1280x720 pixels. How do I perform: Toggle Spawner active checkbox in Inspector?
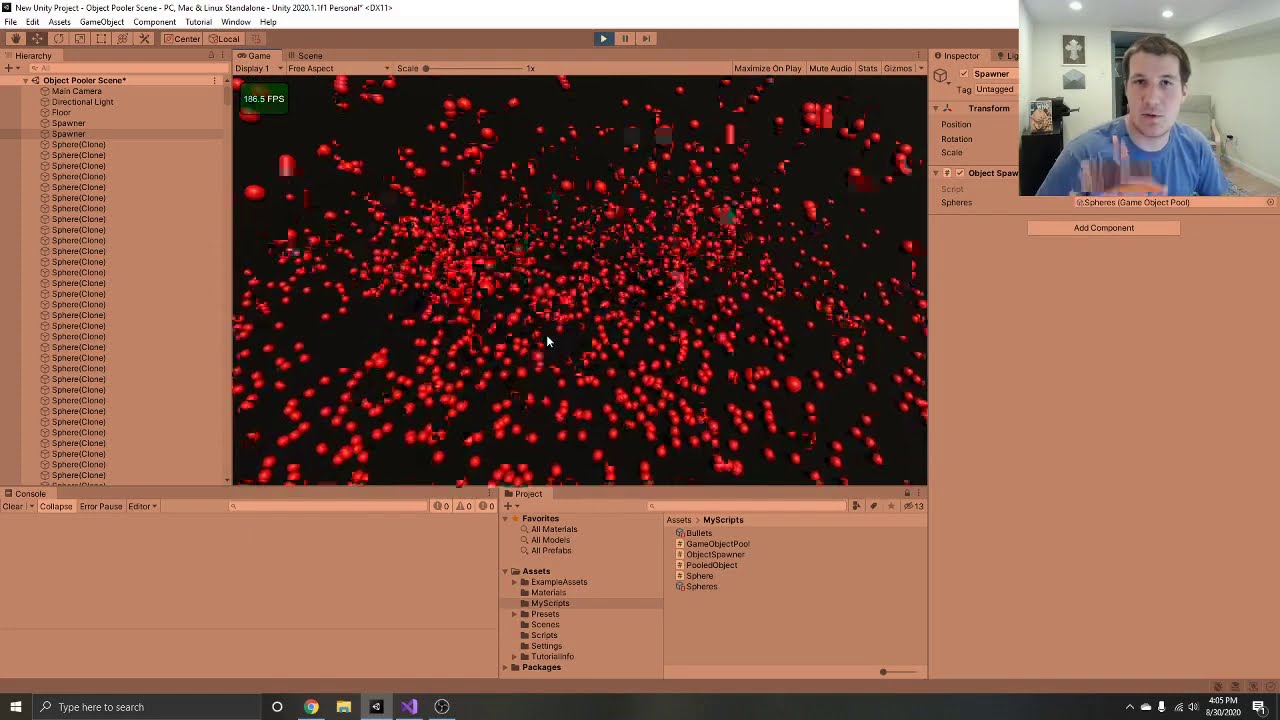click(964, 74)
